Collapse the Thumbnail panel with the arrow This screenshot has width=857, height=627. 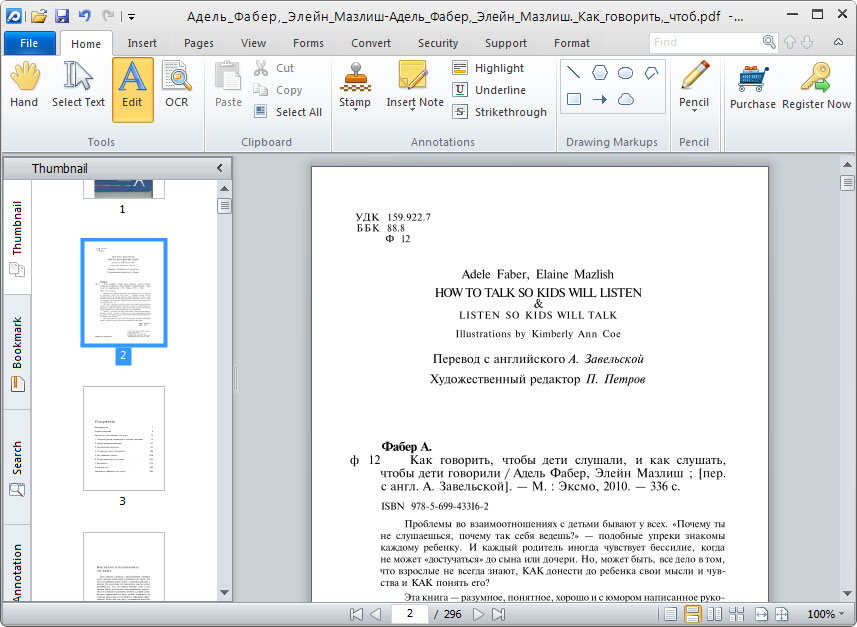pyautogui.click(x=220, y=168)
